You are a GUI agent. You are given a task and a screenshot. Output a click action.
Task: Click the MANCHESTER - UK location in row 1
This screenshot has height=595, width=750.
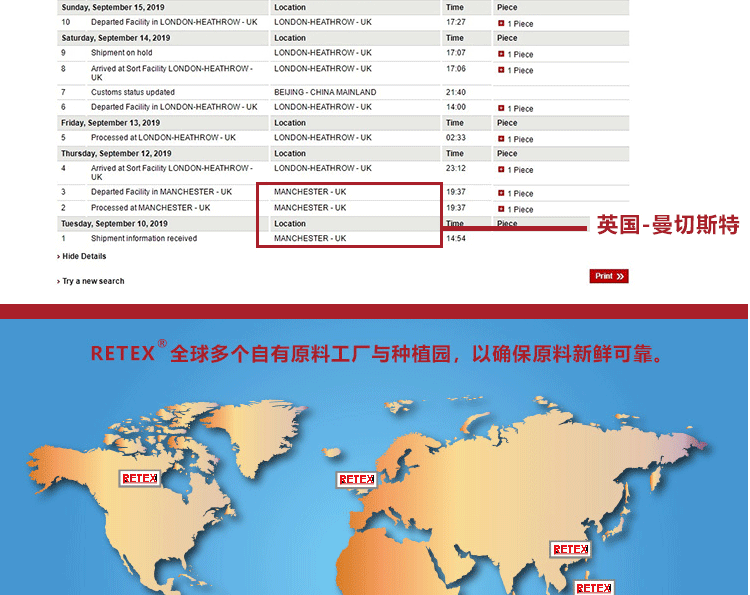pos(310,238)
